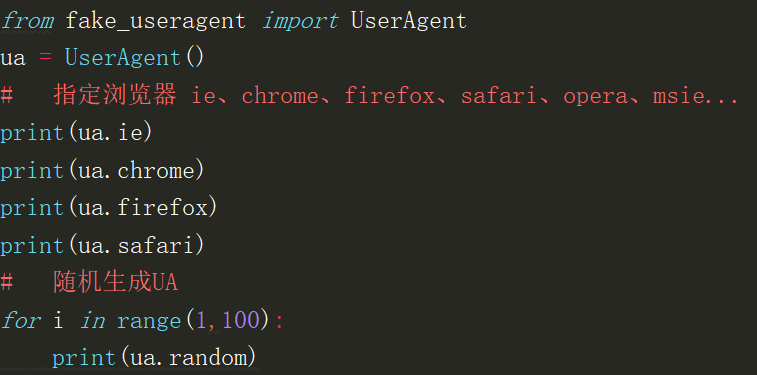Click 'safari' in print(ua.safari)
Image resolution: width=757 pixels, height=375 pixels.
point(155,246)
